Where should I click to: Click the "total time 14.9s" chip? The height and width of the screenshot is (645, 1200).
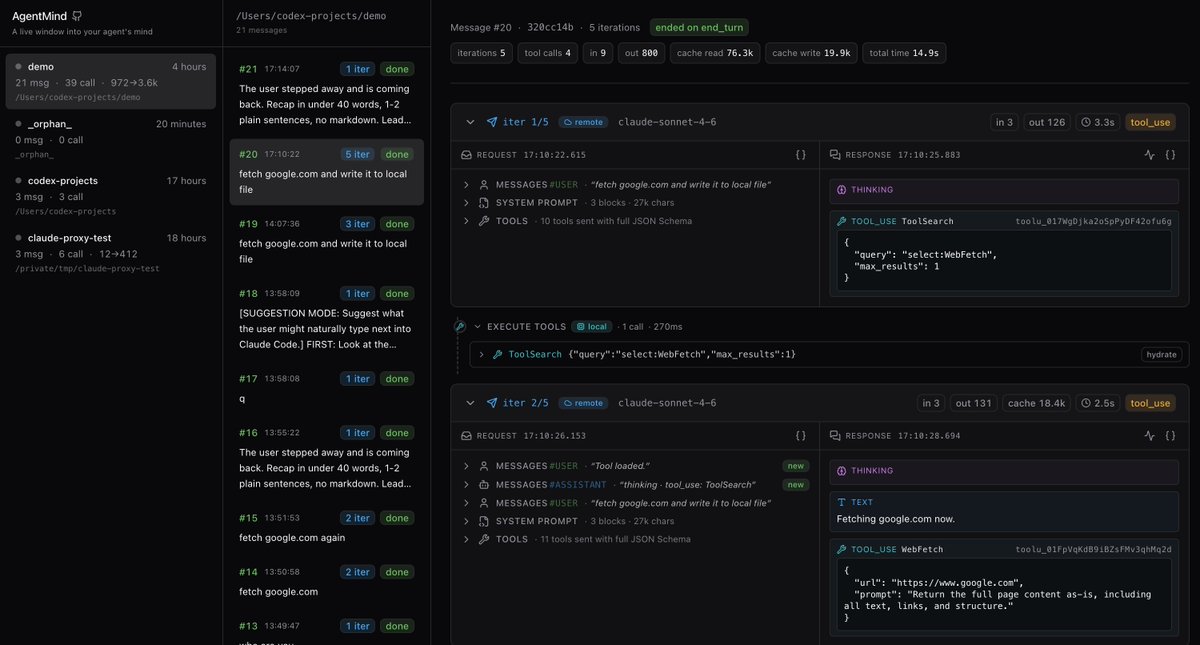(903, 53)
